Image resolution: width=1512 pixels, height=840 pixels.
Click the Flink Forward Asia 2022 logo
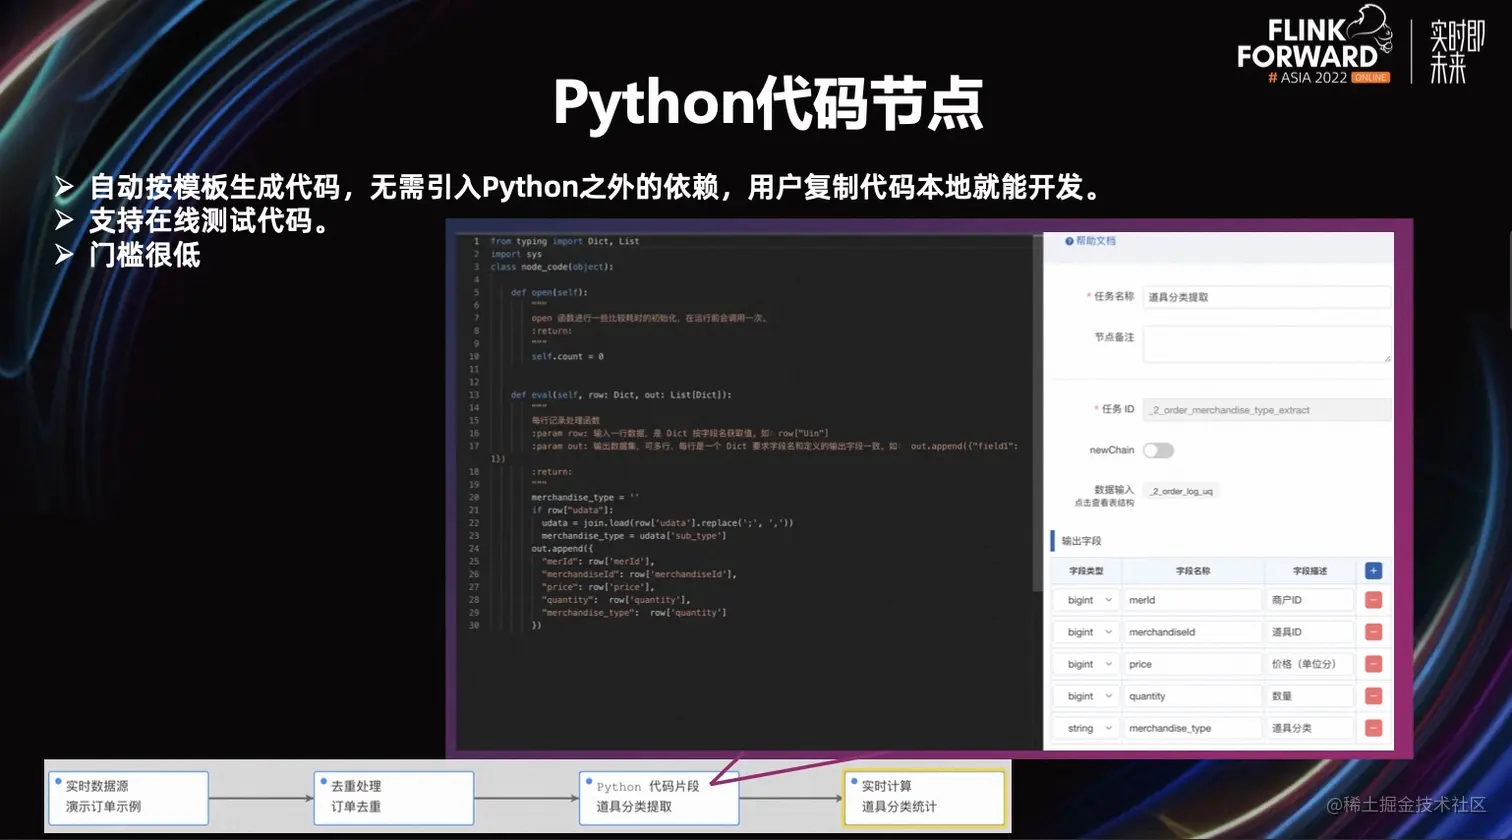pyautogui.click(x=1314, y=45)
